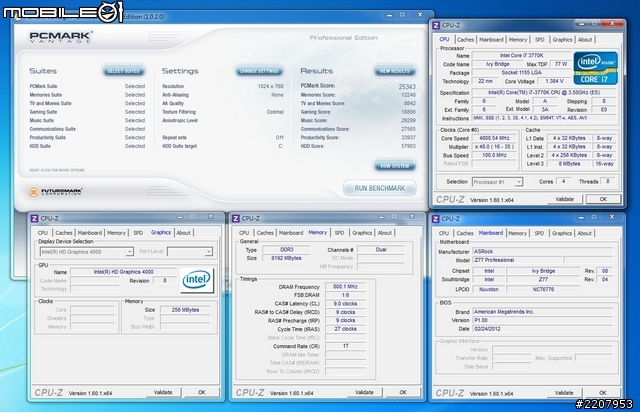Viewport: 640px width, 412px height.
Task: Click View Results button in PCMark
Action: pos(395,71)
